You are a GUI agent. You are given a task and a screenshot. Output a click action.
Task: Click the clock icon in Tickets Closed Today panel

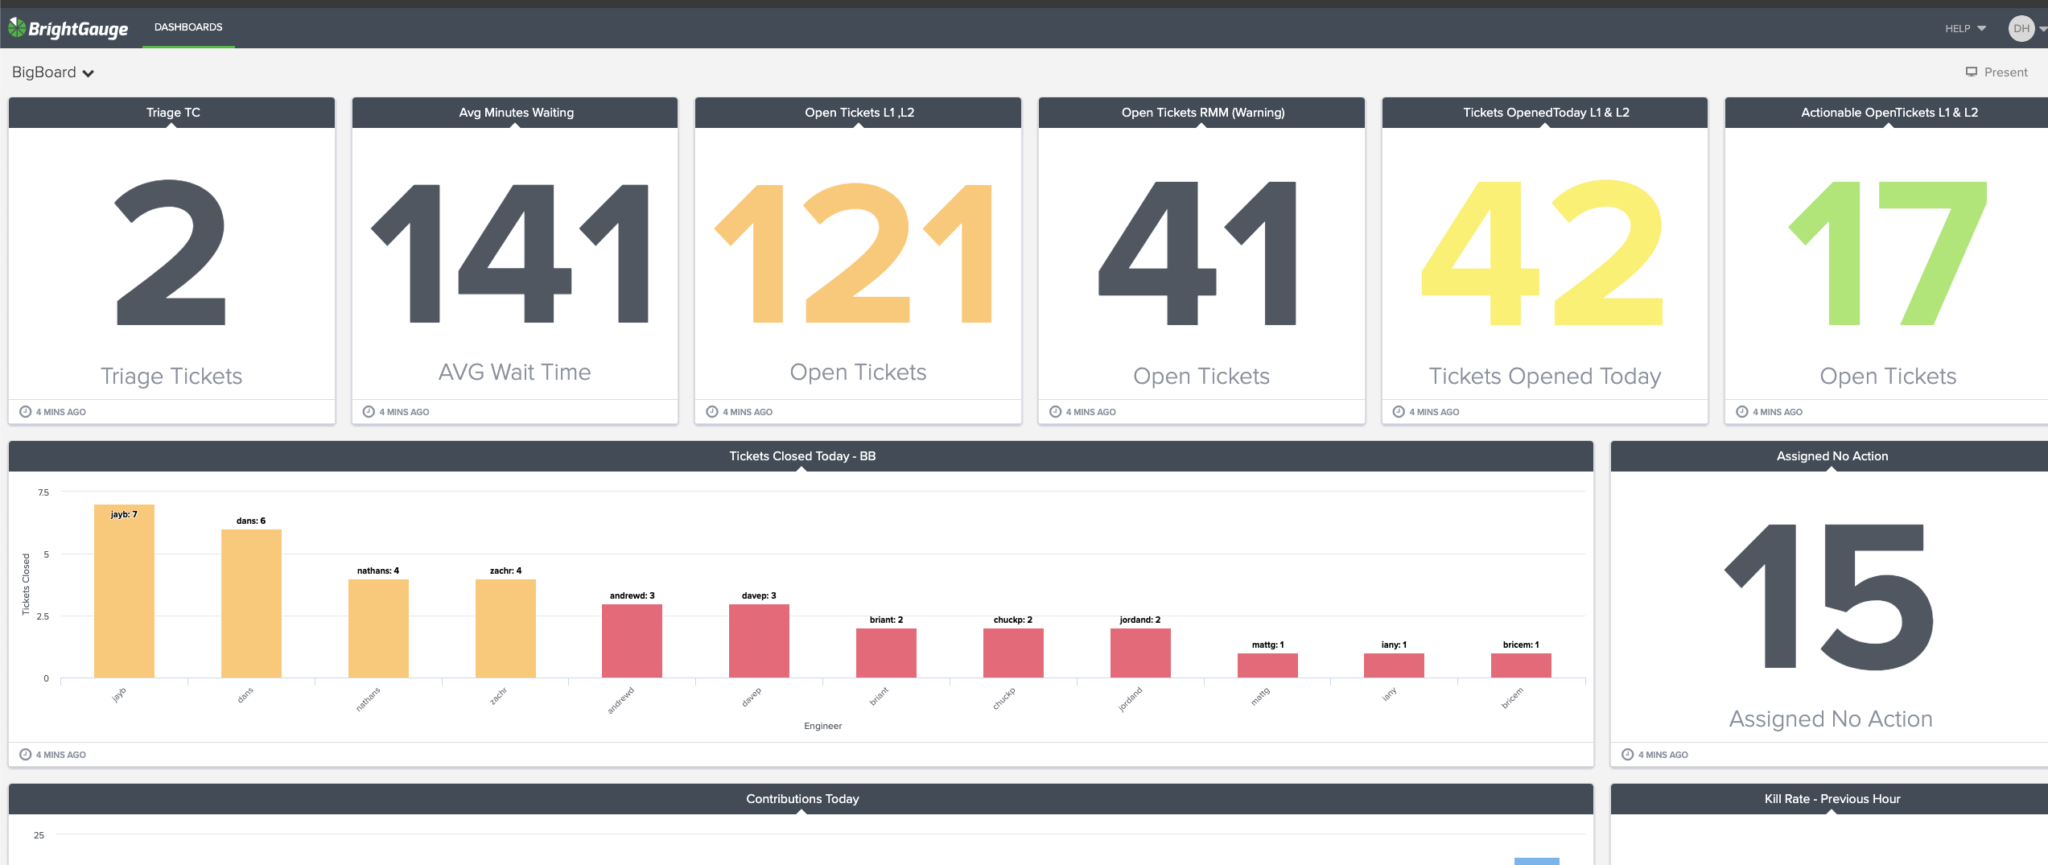coord(26,755)
